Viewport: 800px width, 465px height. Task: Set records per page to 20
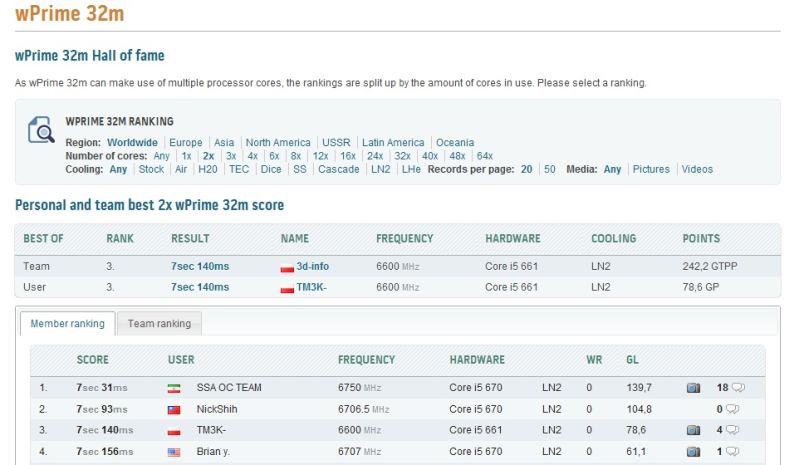(527, 169)
